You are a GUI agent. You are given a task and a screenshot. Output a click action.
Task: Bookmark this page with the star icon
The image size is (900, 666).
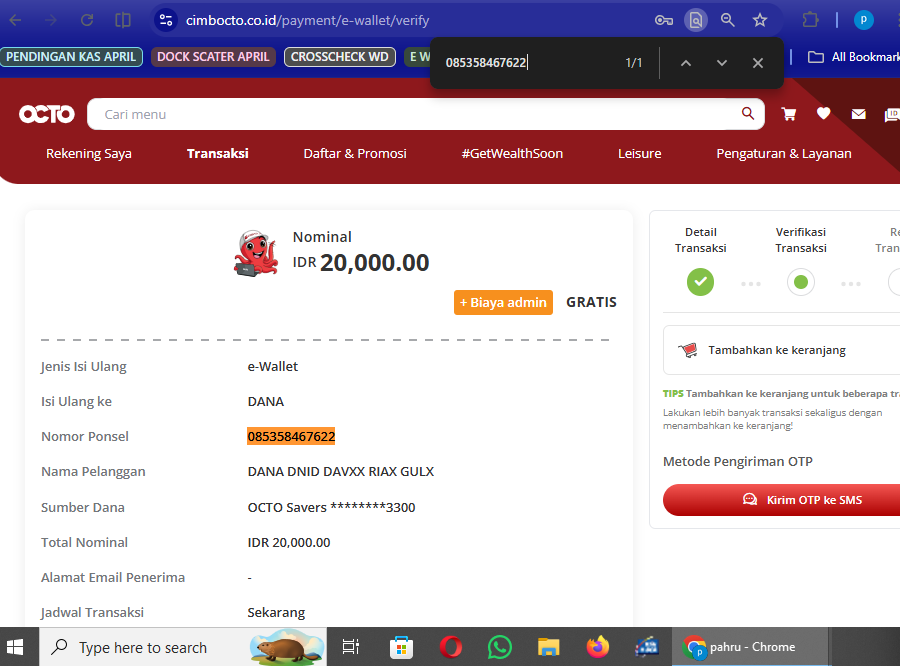coord(760,21)
